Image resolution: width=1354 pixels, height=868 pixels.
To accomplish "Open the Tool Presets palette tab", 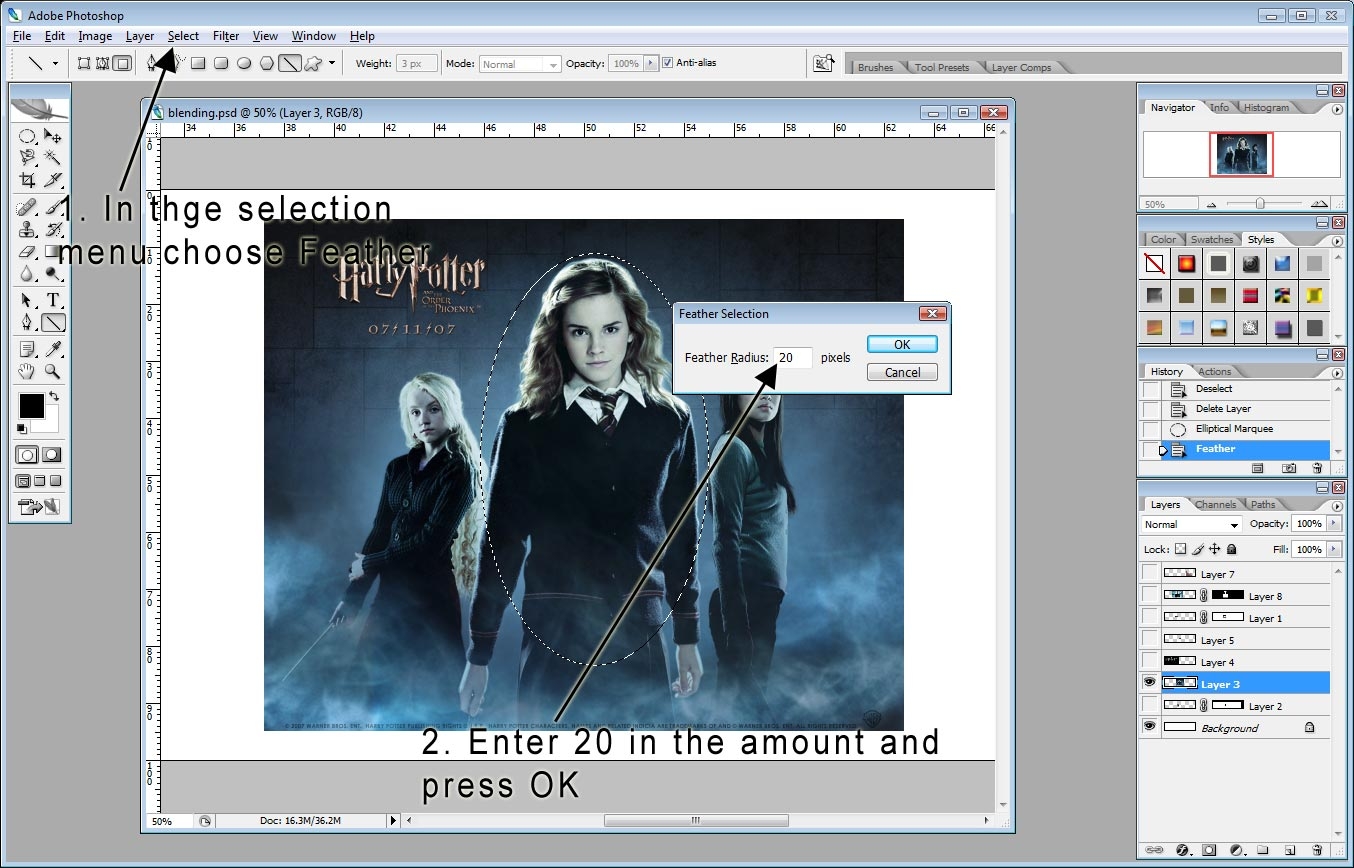I will point(941,68).
